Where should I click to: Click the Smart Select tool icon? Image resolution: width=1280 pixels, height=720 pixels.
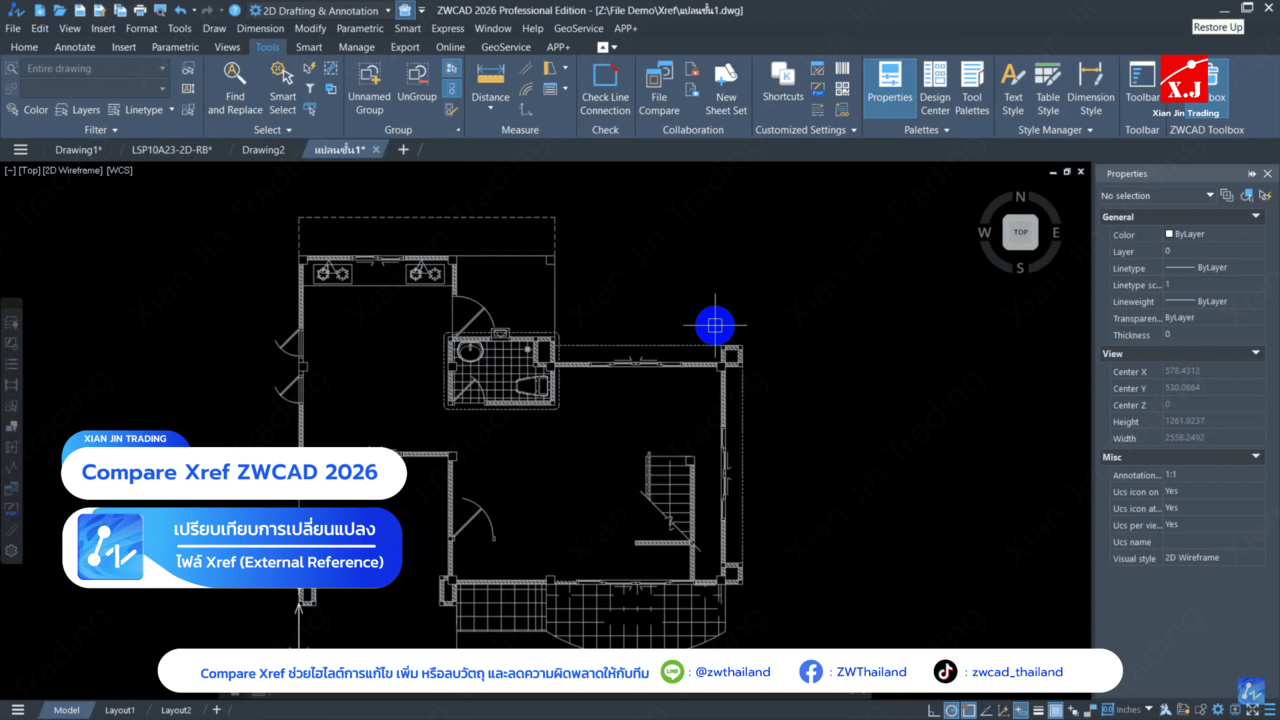coord(283,88)
